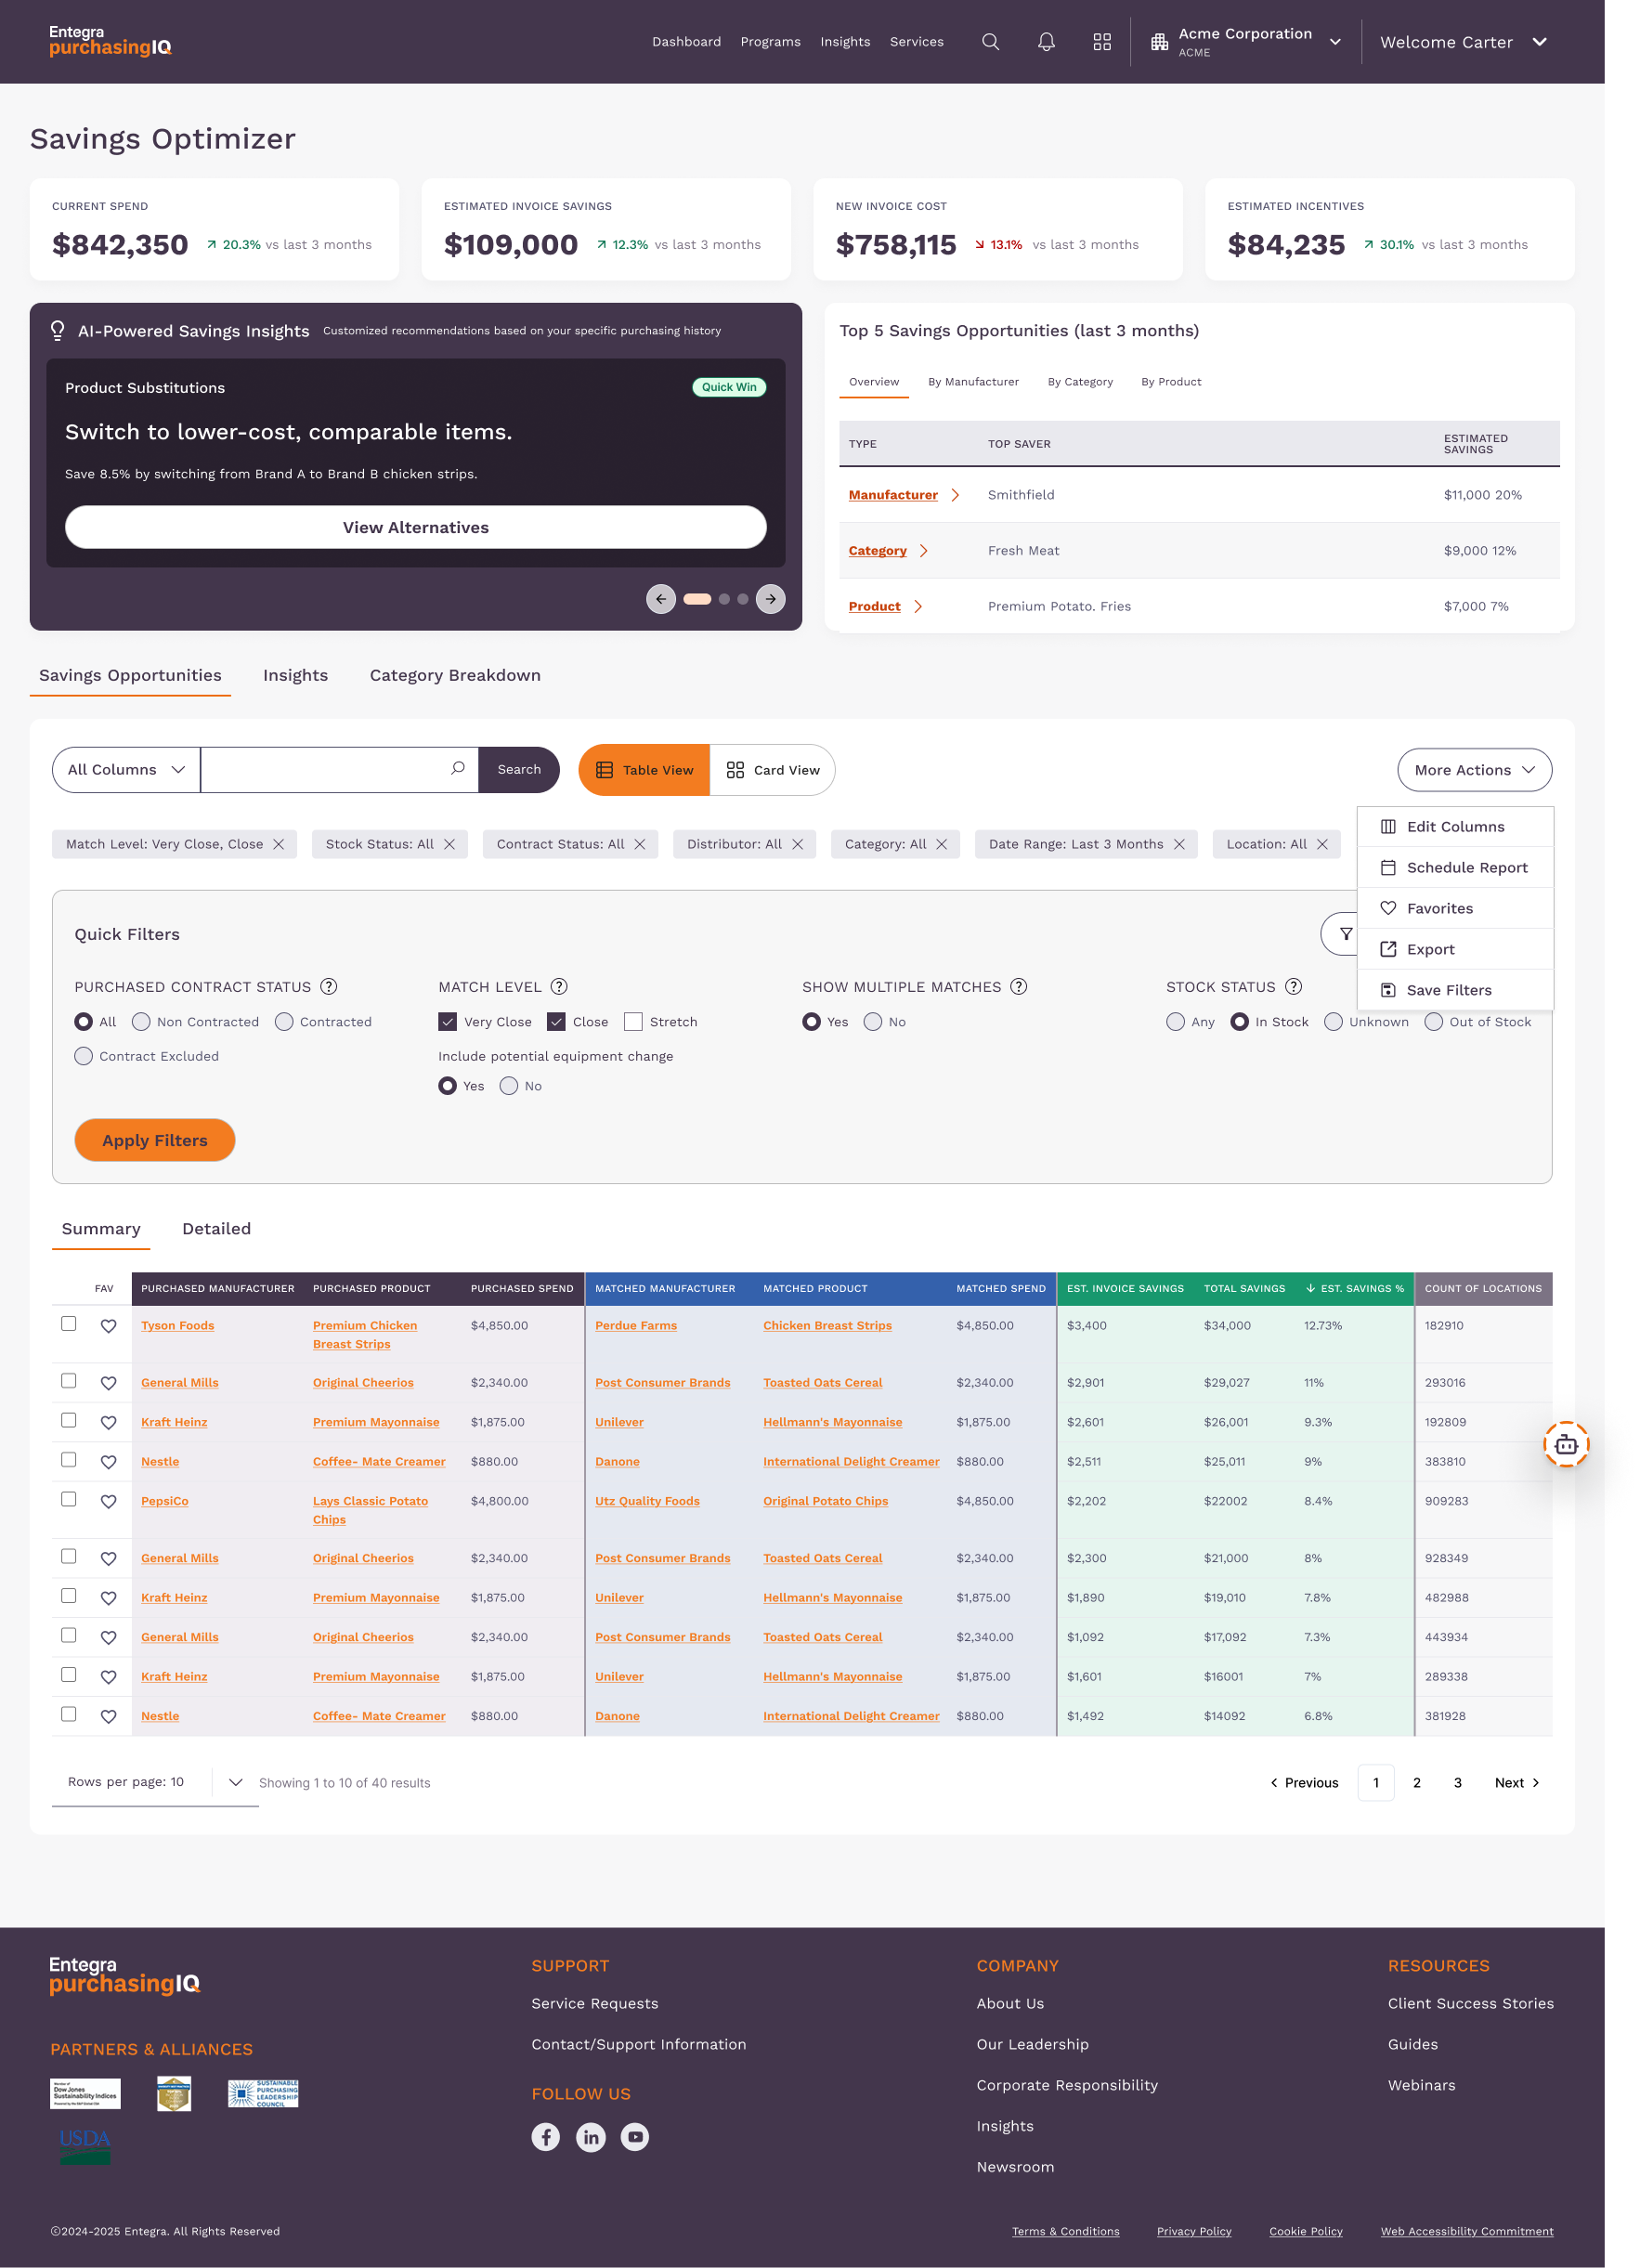Screen dimensions: 1640x2268
Task: Open the Privacy Policy footer link
Action: tap(1194, 2231)
